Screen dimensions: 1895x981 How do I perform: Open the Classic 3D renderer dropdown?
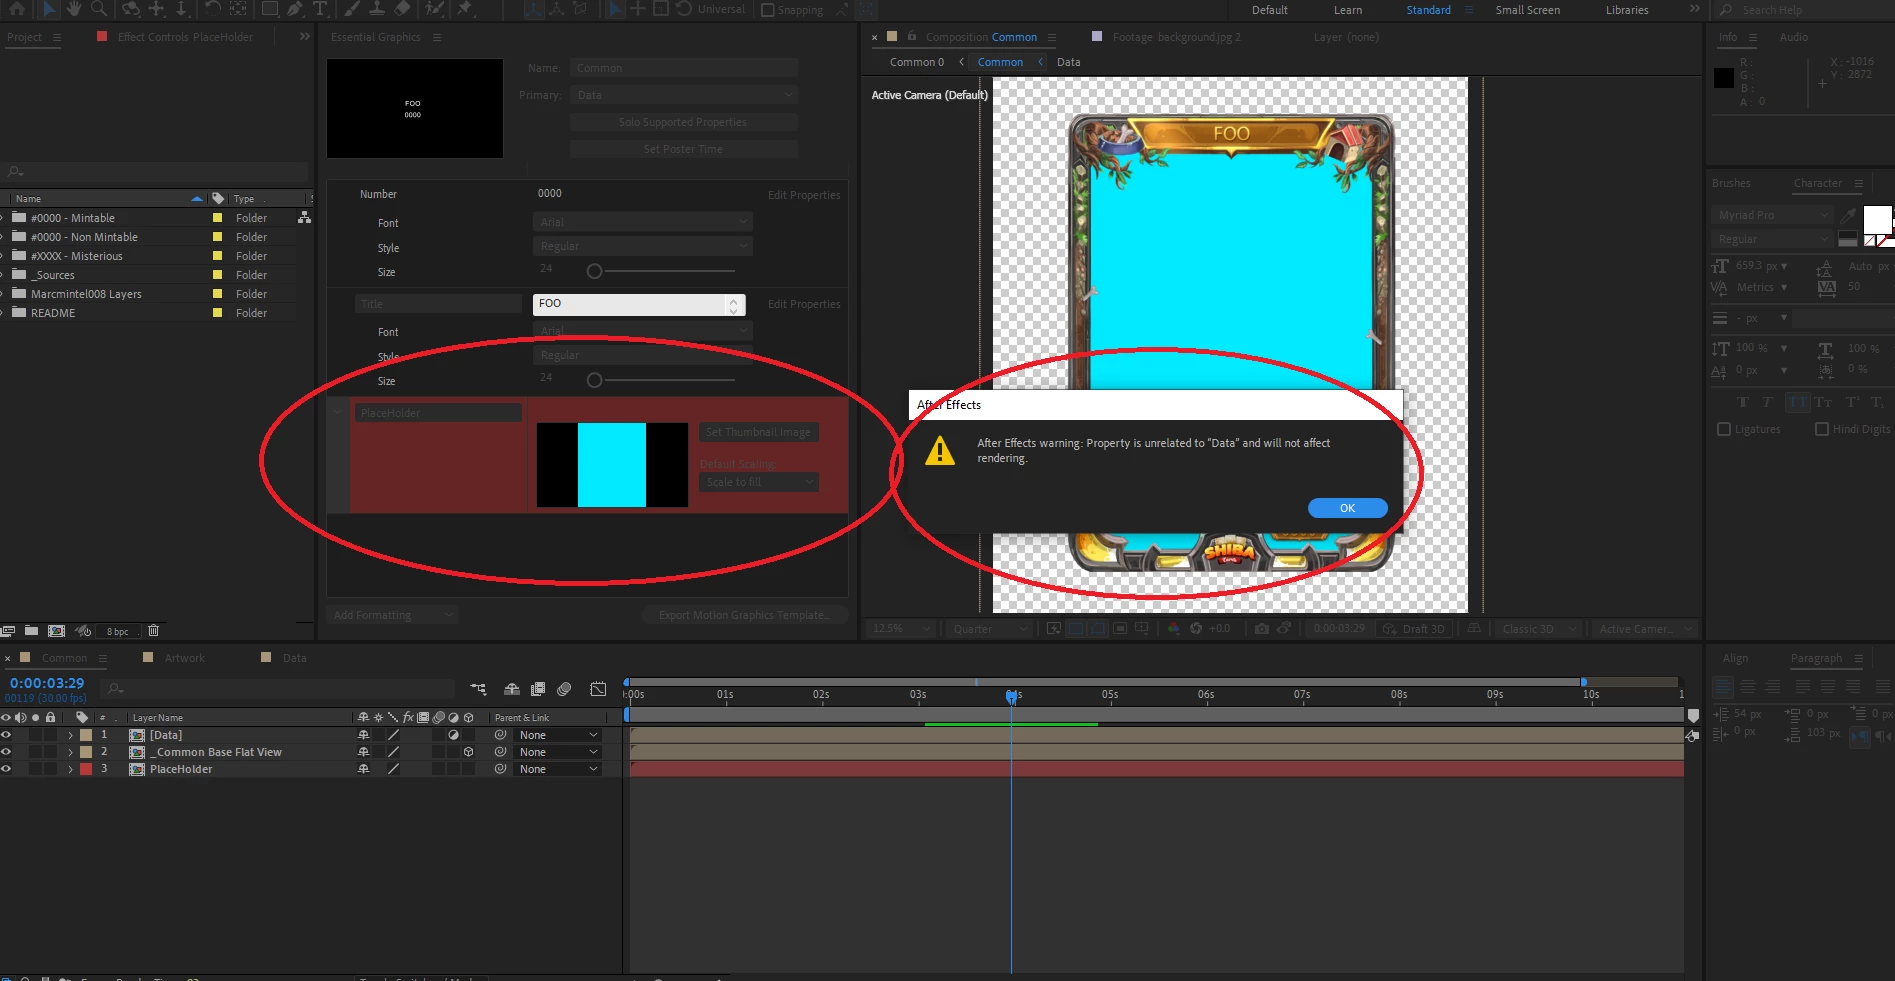(x=1539, y=629)
